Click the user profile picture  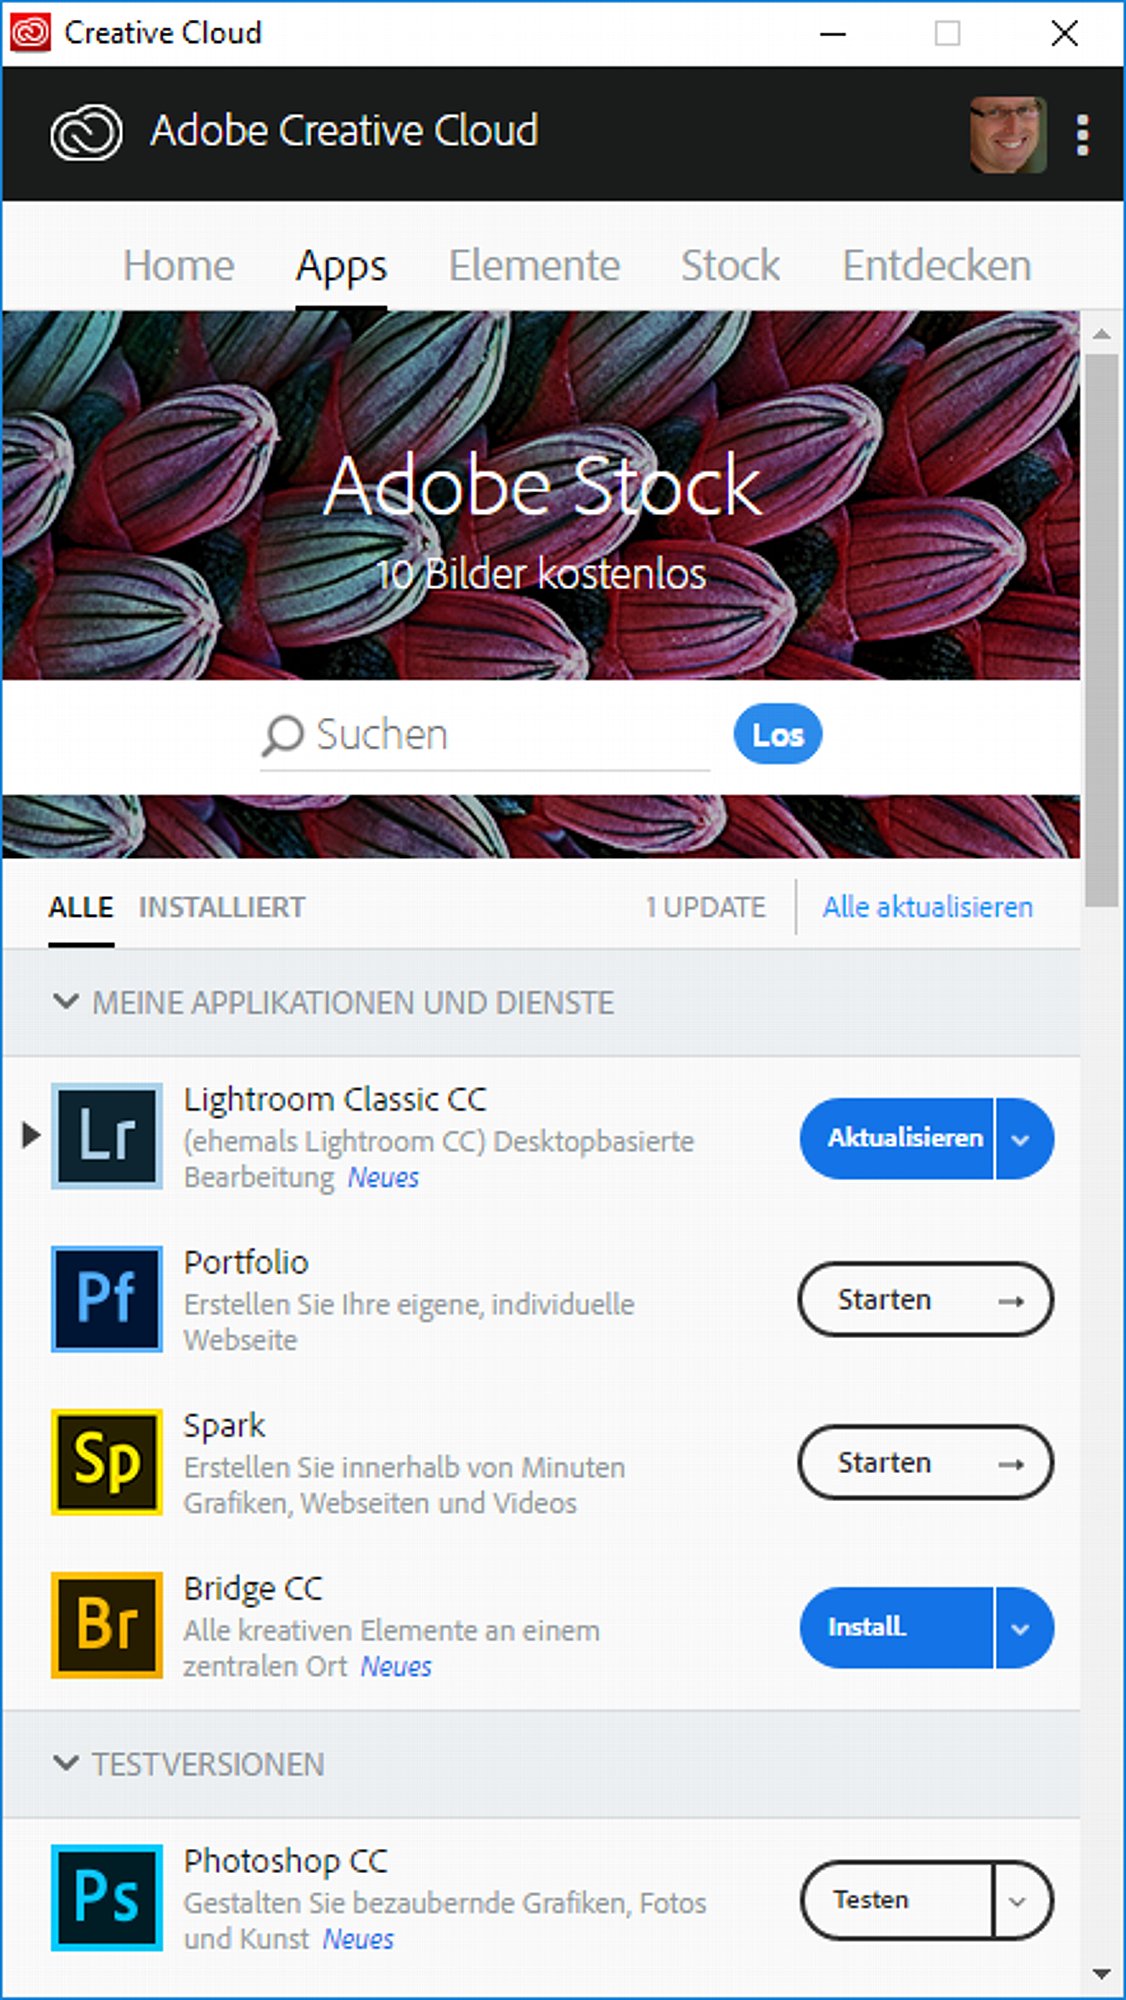tap(1008, 135)
